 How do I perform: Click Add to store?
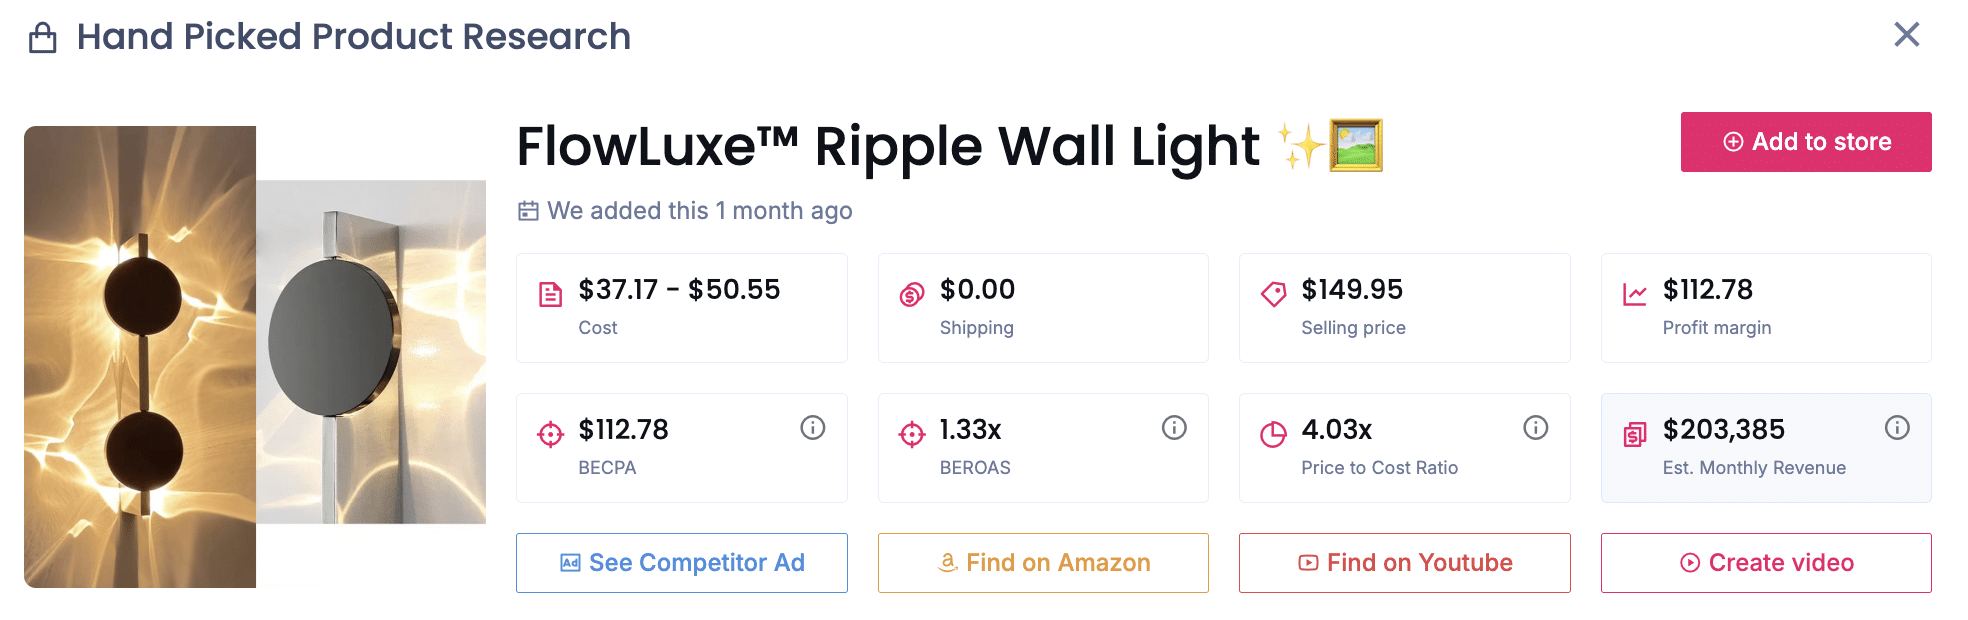(1805, 141)
